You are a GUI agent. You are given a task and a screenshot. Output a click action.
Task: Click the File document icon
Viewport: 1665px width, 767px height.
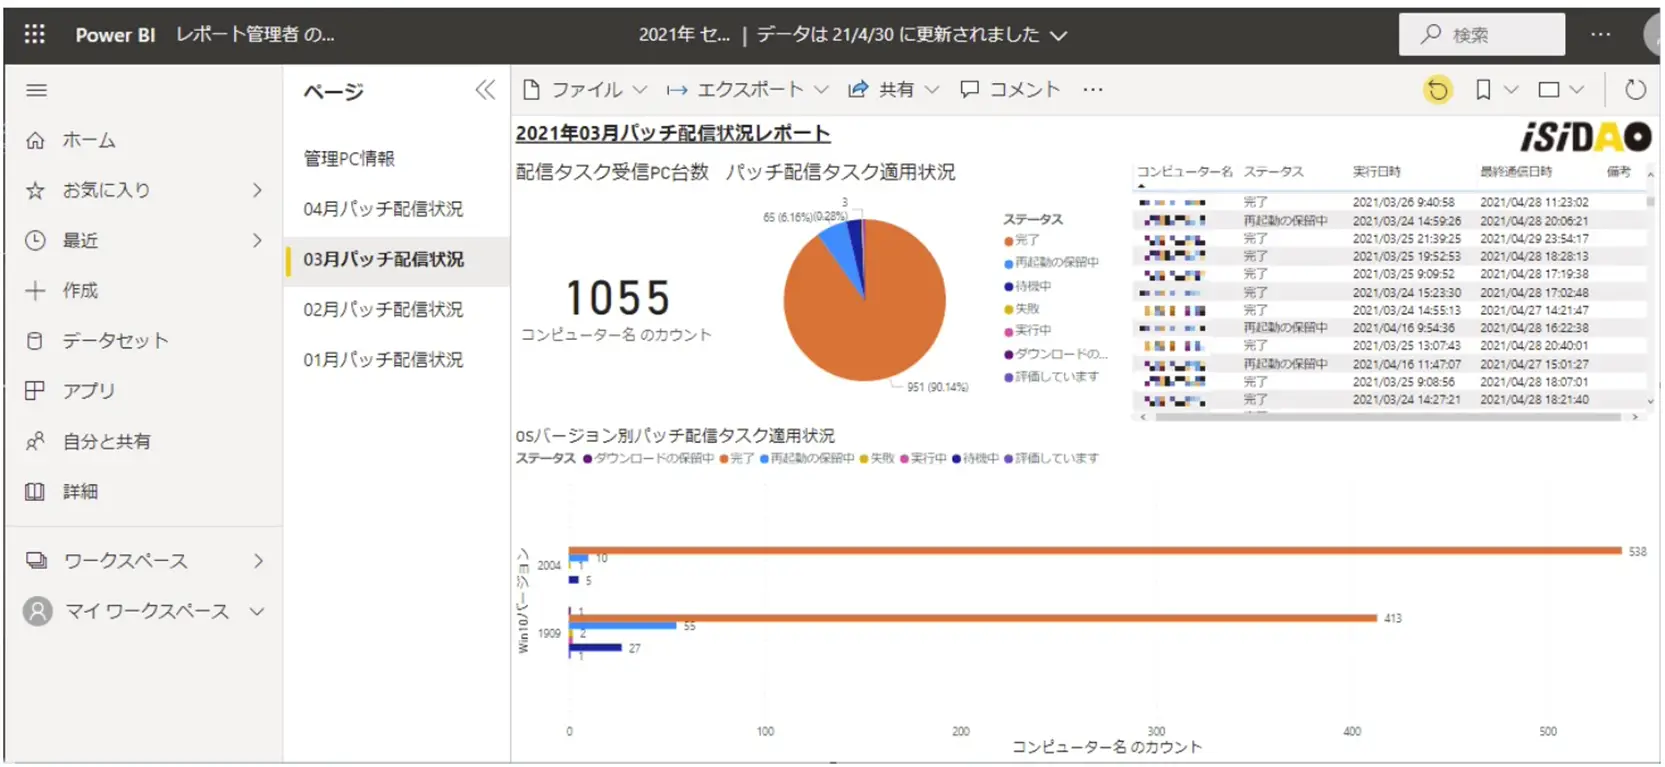coord(532,90)
